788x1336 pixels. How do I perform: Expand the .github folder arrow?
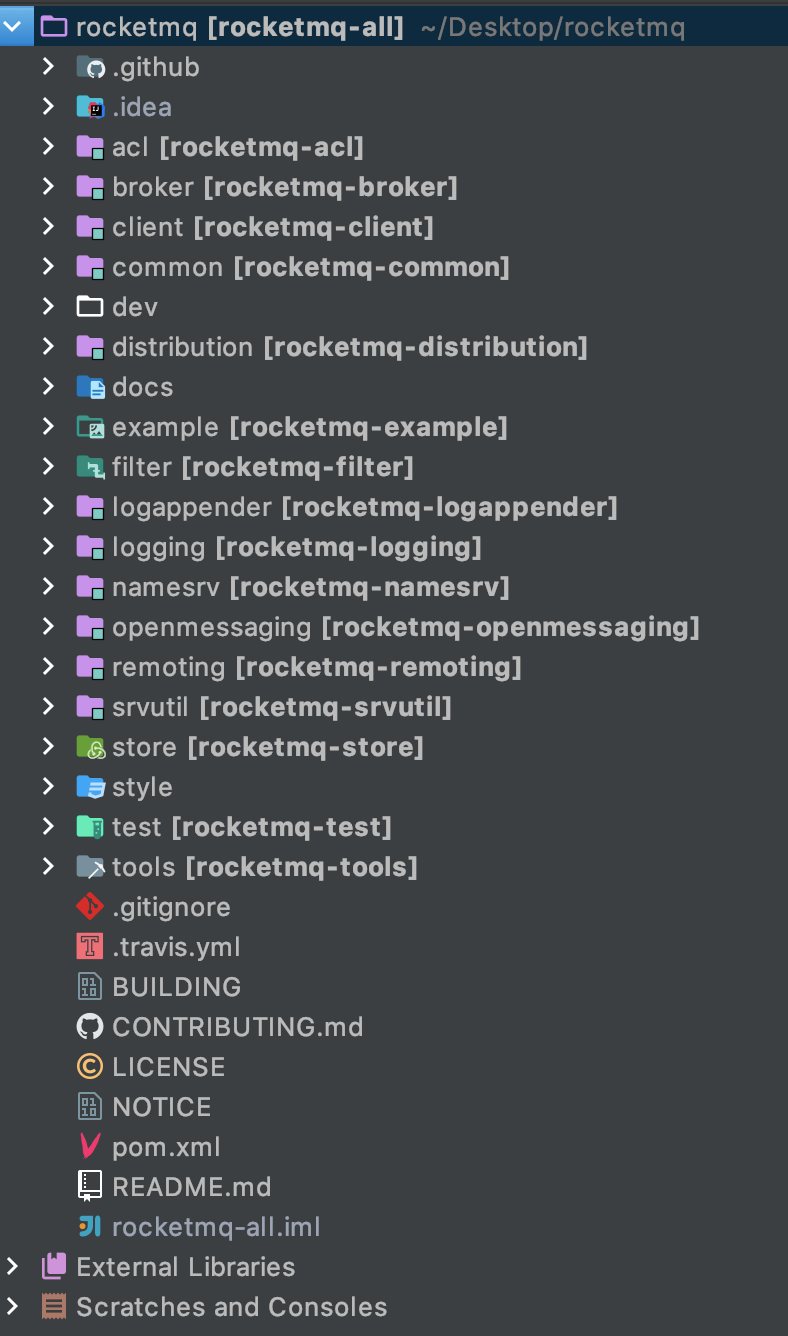47,67
